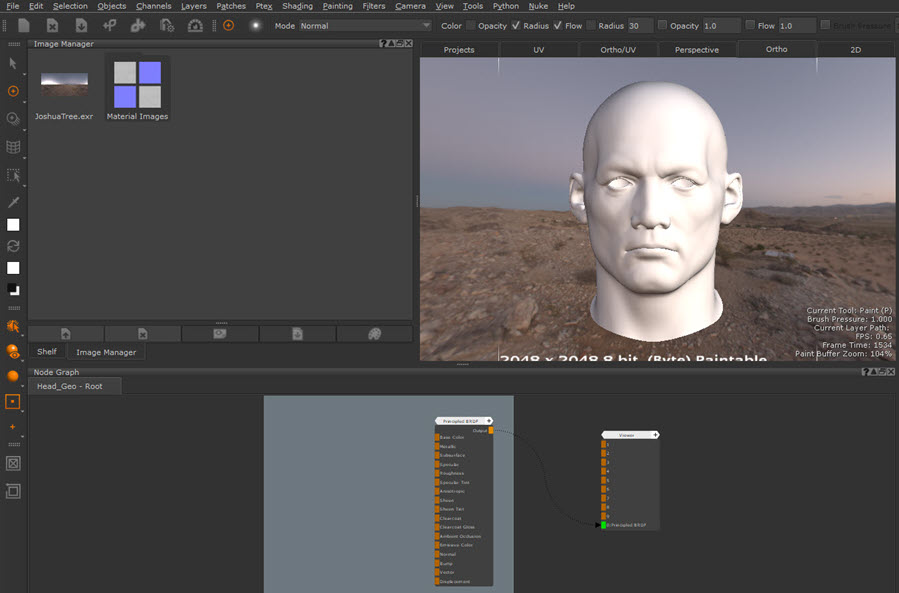Toggle the Flow checkbox next to Radius
This screenshot has width=899, height=593.
click(558, 25)
